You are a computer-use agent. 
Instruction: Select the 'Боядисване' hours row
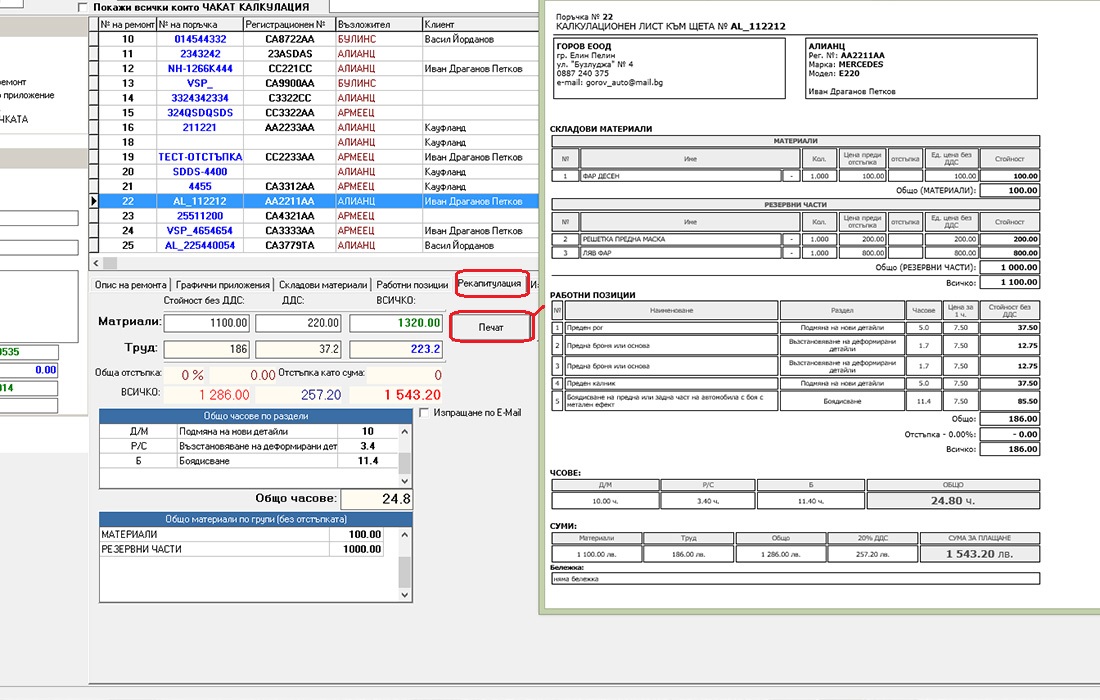coord(249,461)
